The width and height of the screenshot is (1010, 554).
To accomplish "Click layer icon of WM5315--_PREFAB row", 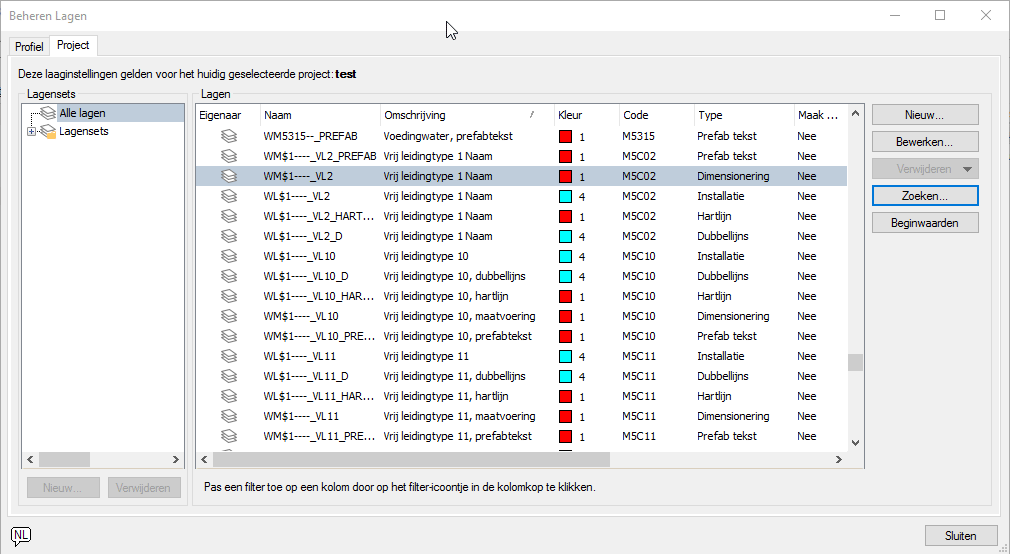I will pyautogui.click(x=229, y=136).
